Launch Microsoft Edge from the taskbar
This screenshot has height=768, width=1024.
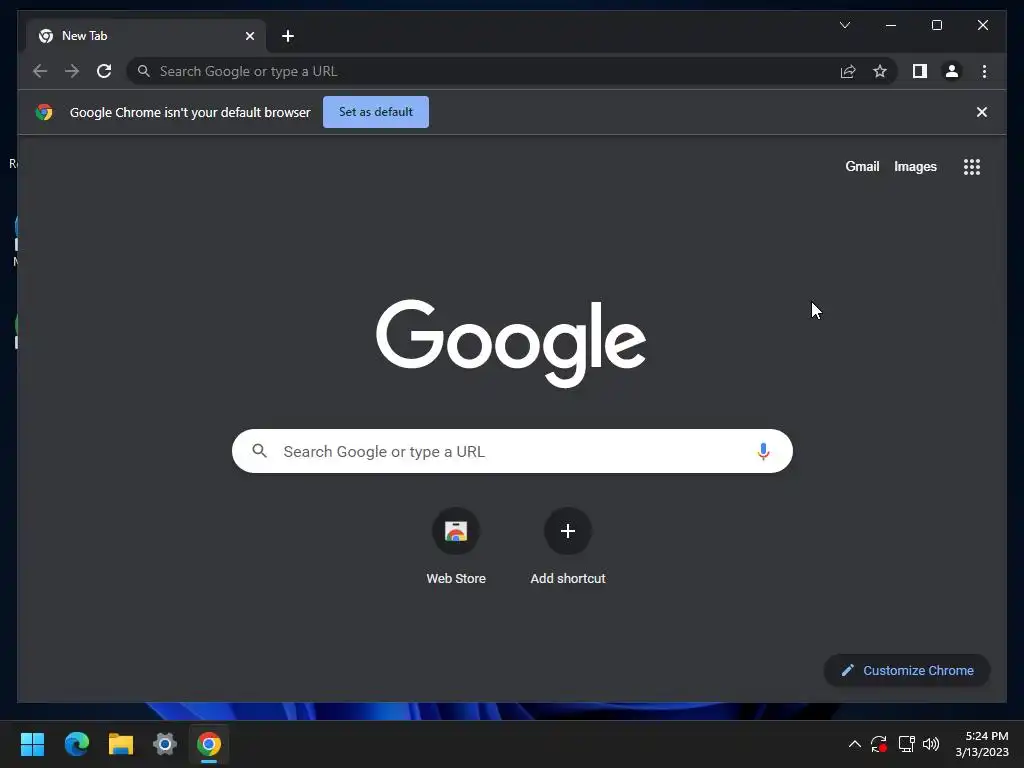[76, 744]
